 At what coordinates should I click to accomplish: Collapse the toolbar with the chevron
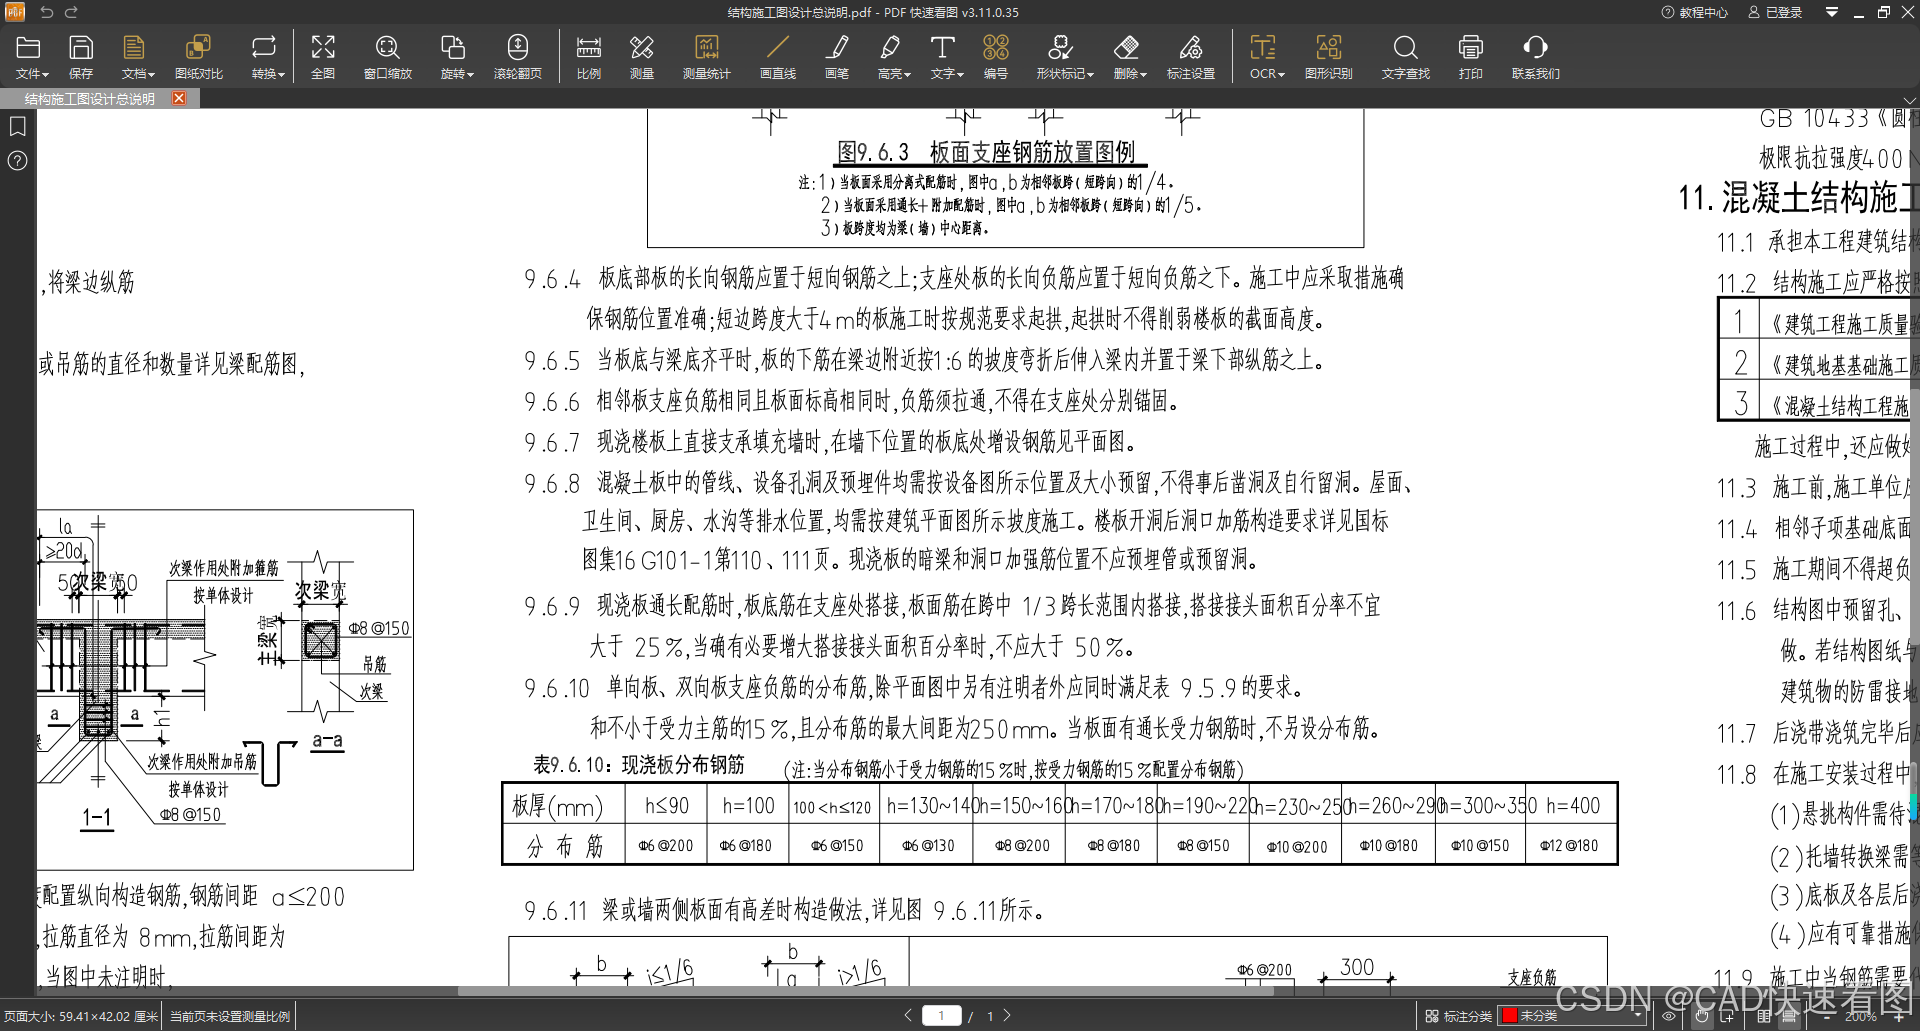click(x=1909, y=100)
